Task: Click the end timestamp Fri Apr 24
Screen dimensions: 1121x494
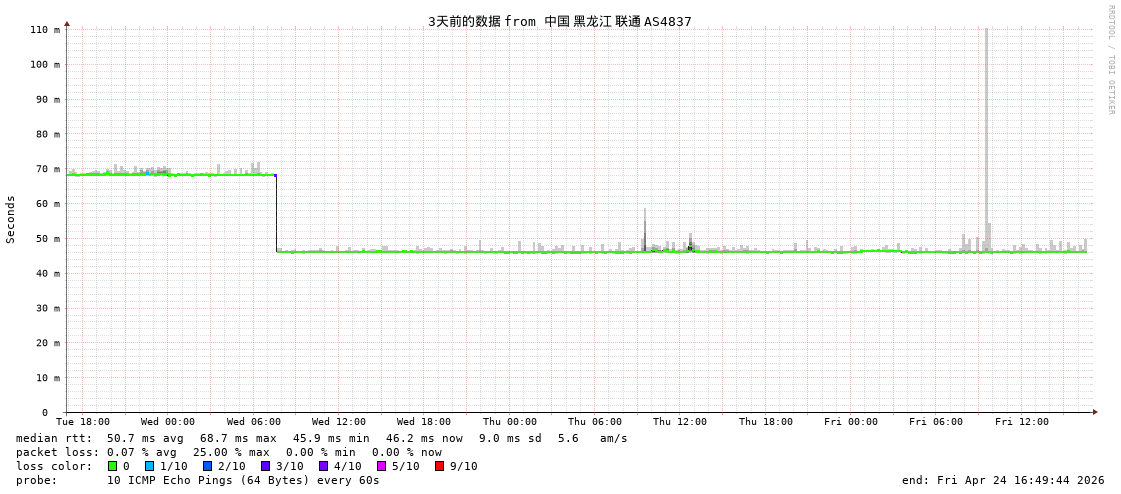Action: point(1003,480)
